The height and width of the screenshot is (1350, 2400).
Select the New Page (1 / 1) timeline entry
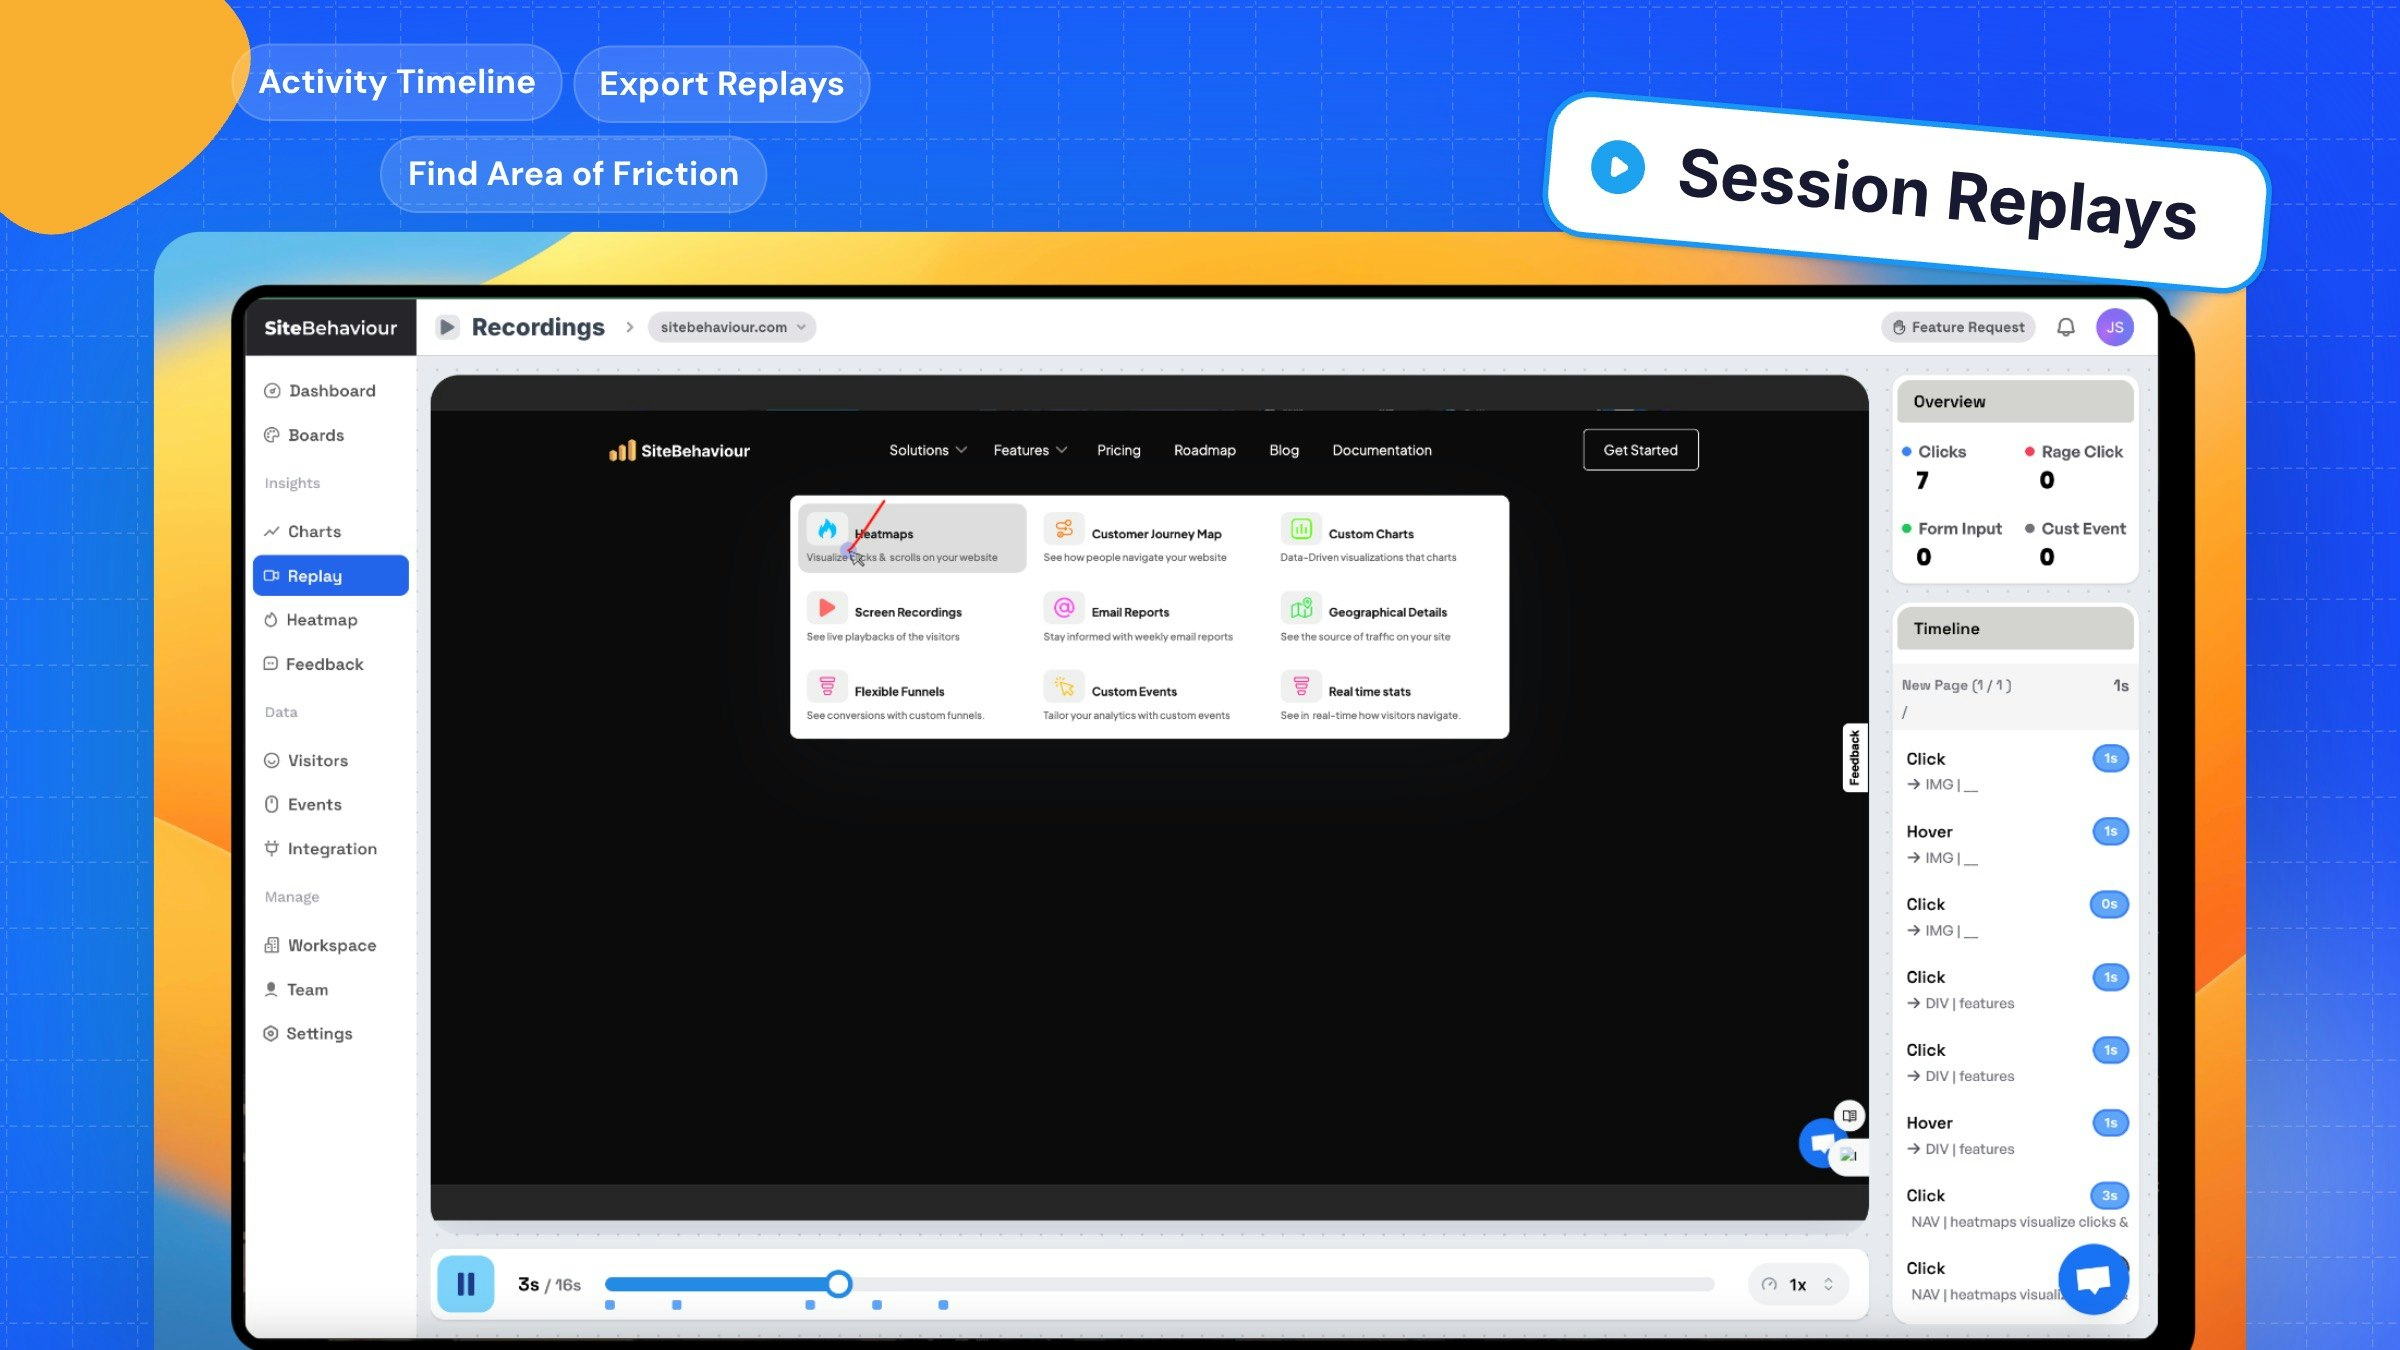[2015, 697]
